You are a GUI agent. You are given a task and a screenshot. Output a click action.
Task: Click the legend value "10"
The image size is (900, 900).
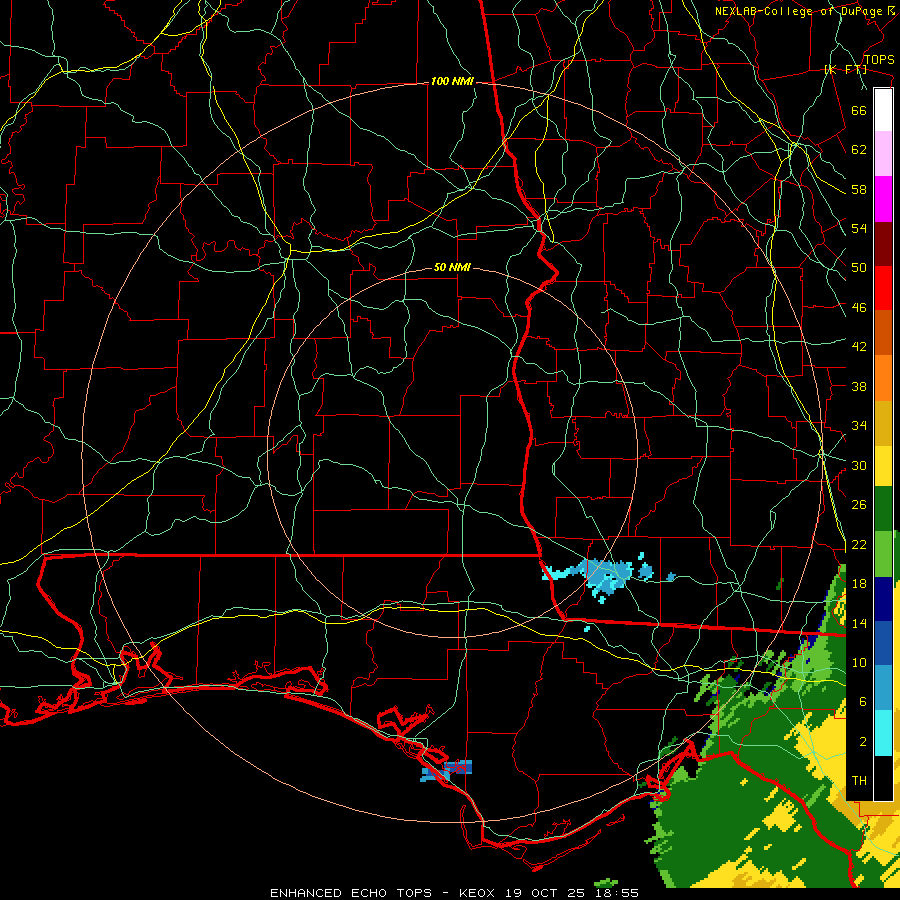(859, 663)
